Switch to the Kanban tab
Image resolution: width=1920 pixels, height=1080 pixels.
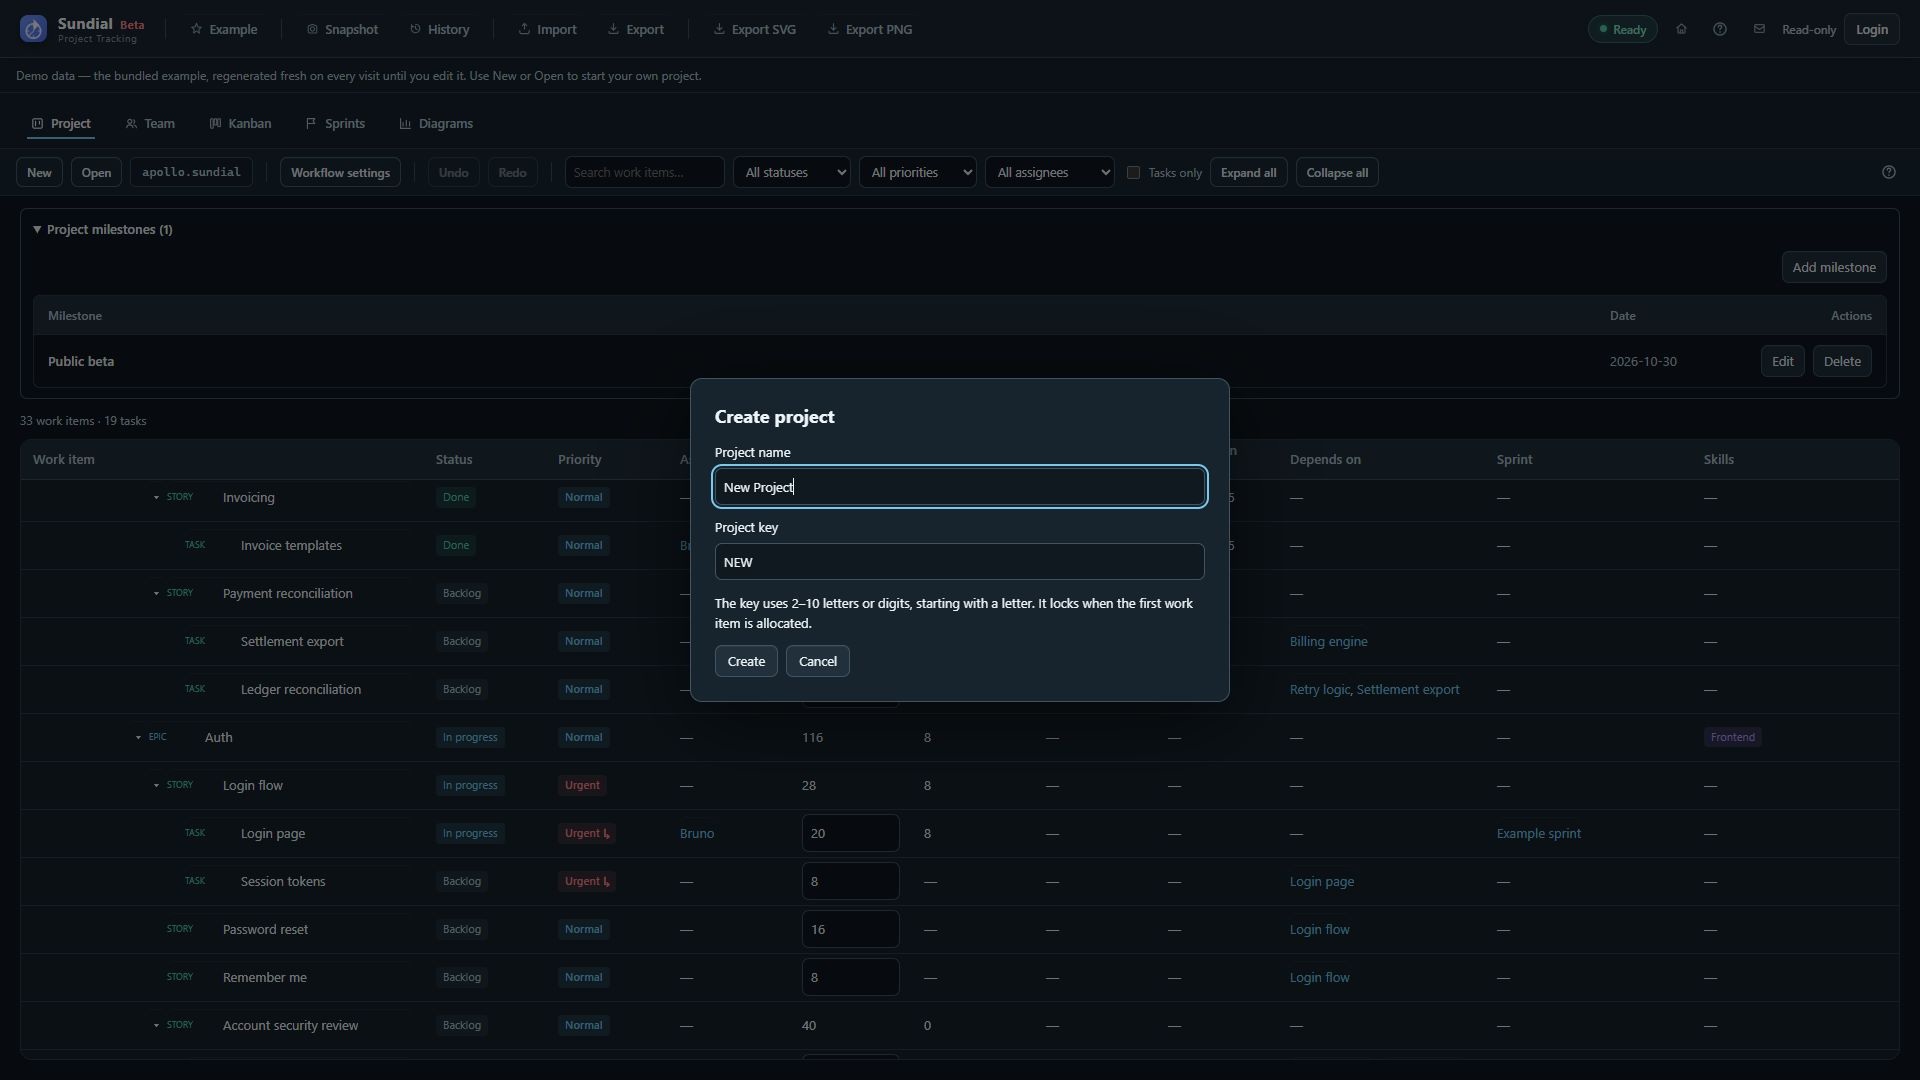tap(240, 124)
